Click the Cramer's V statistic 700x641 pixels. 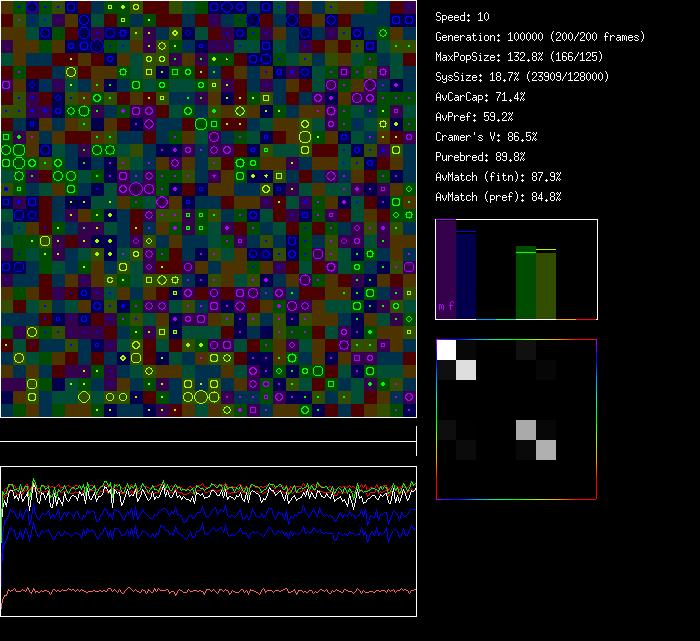(486, 137)
